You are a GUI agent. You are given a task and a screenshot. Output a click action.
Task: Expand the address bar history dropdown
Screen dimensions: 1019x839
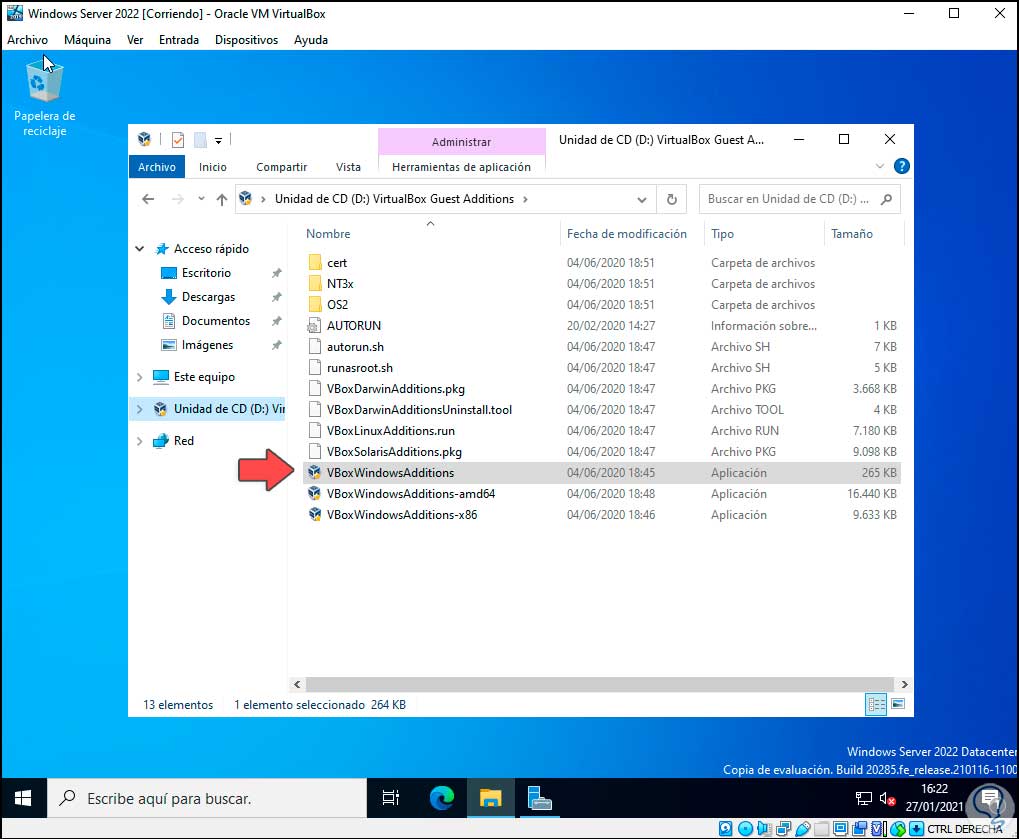642,200
